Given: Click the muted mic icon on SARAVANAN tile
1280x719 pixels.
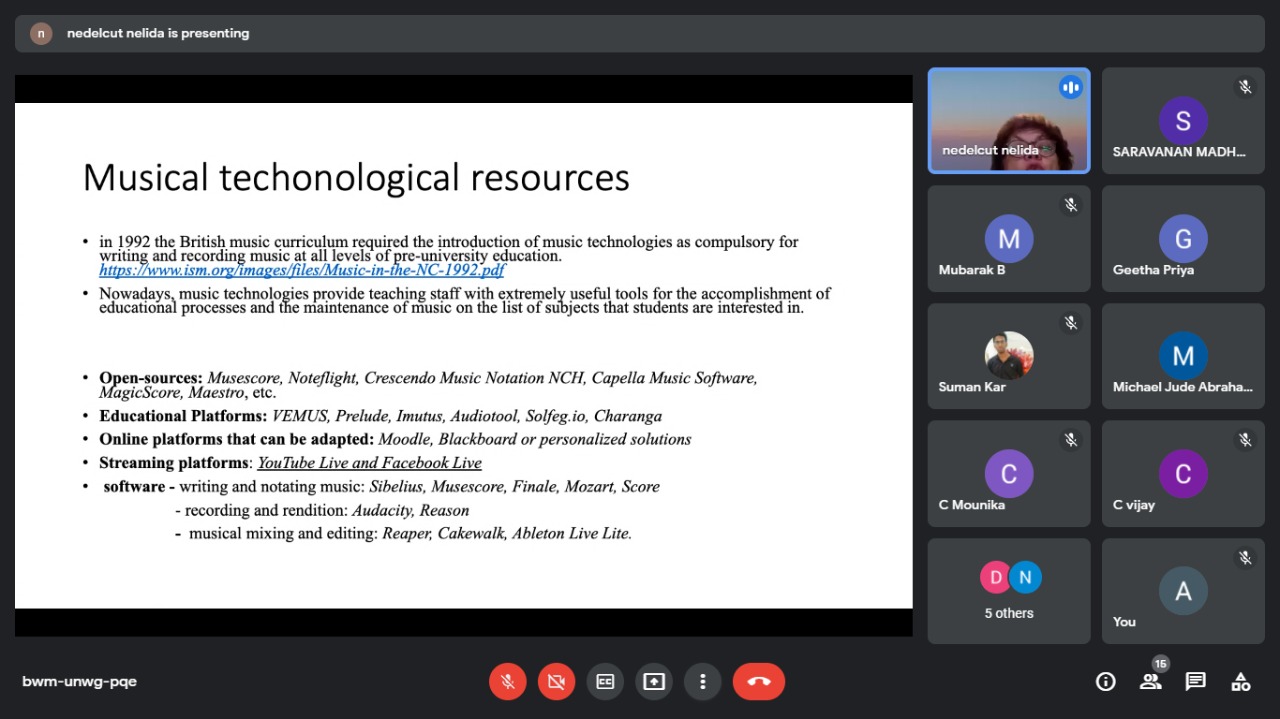Looking at the screenshot, I should (x=1245, y=87).
